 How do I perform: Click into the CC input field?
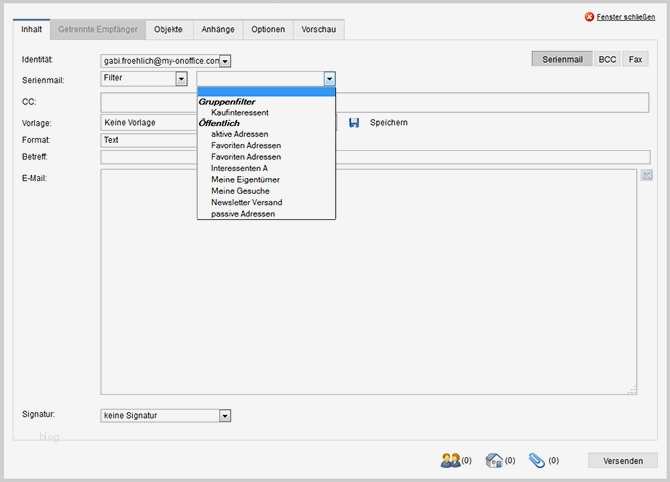coord(375,103)
